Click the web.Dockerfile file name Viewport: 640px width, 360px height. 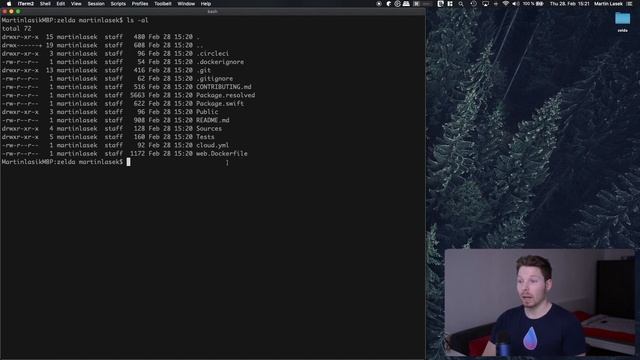pyautogui.click(x=222, y=153)
